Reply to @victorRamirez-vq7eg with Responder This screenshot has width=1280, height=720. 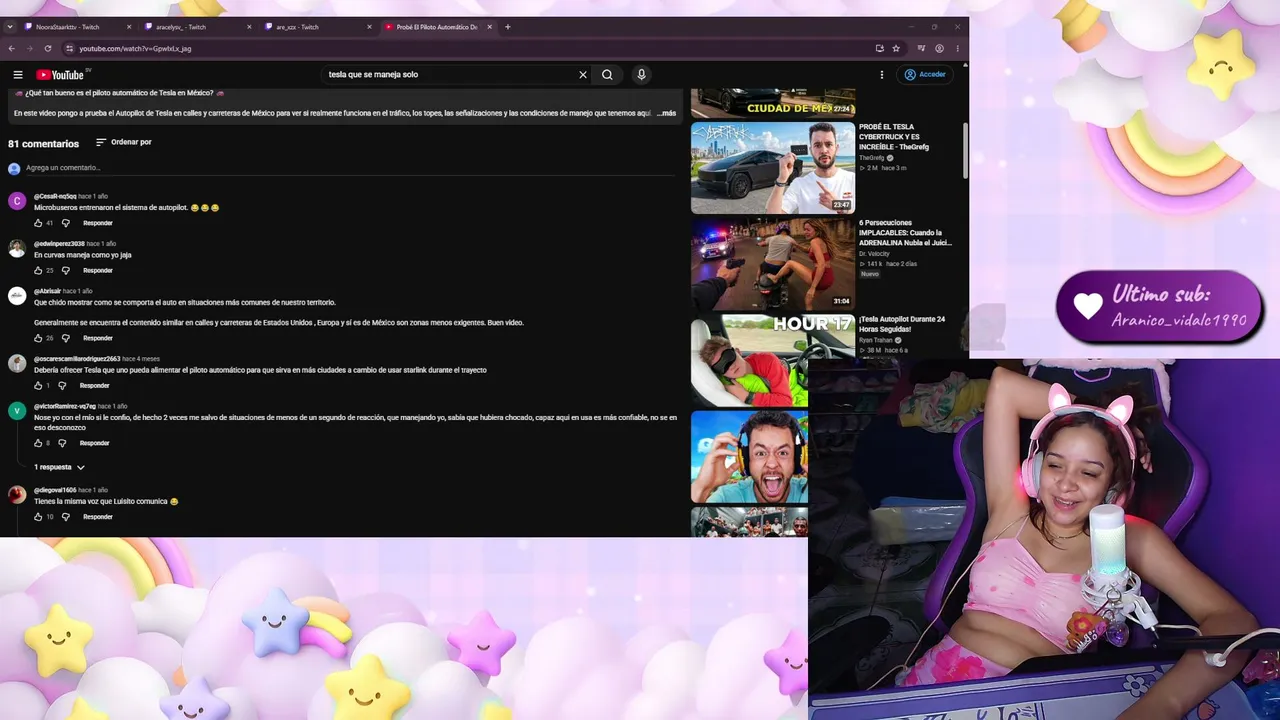[94, 443]
